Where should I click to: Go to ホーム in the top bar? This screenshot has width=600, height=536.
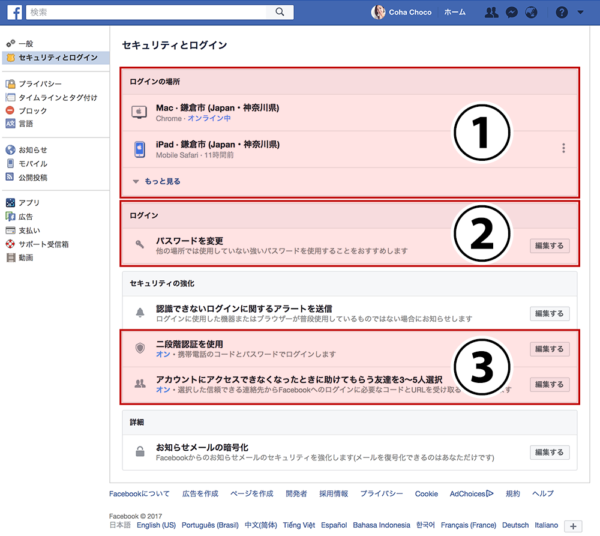tap(455, 12)
